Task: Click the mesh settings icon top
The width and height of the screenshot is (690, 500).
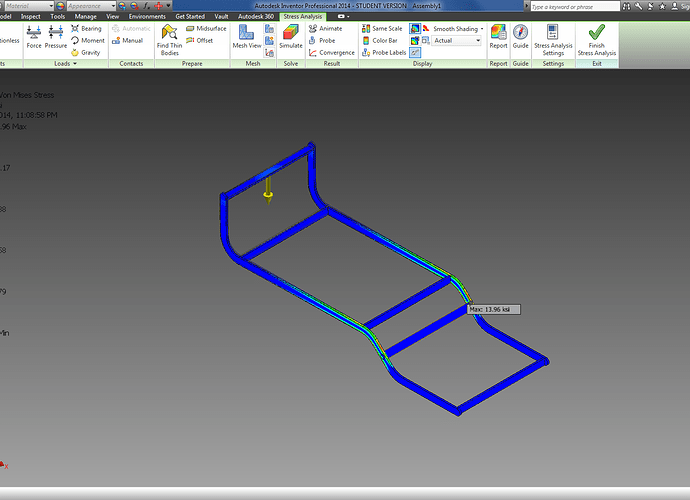Action: click(x=269, y=29)
